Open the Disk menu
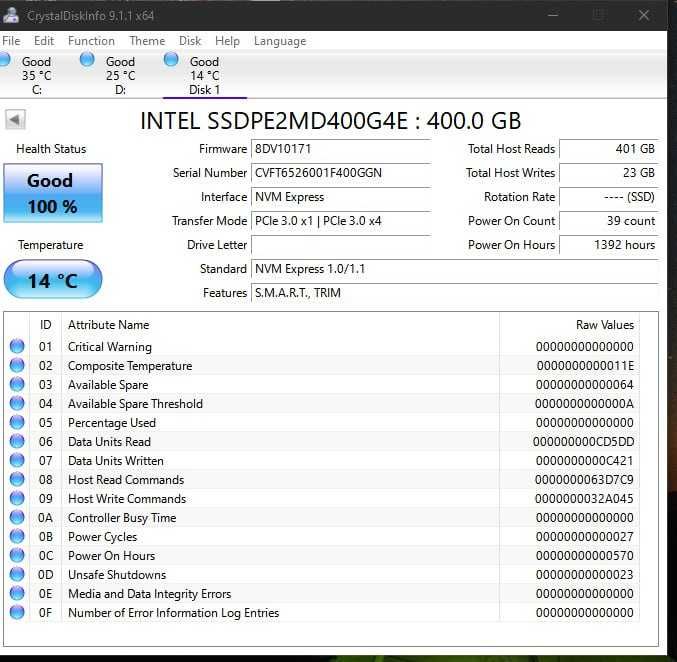 190,41
